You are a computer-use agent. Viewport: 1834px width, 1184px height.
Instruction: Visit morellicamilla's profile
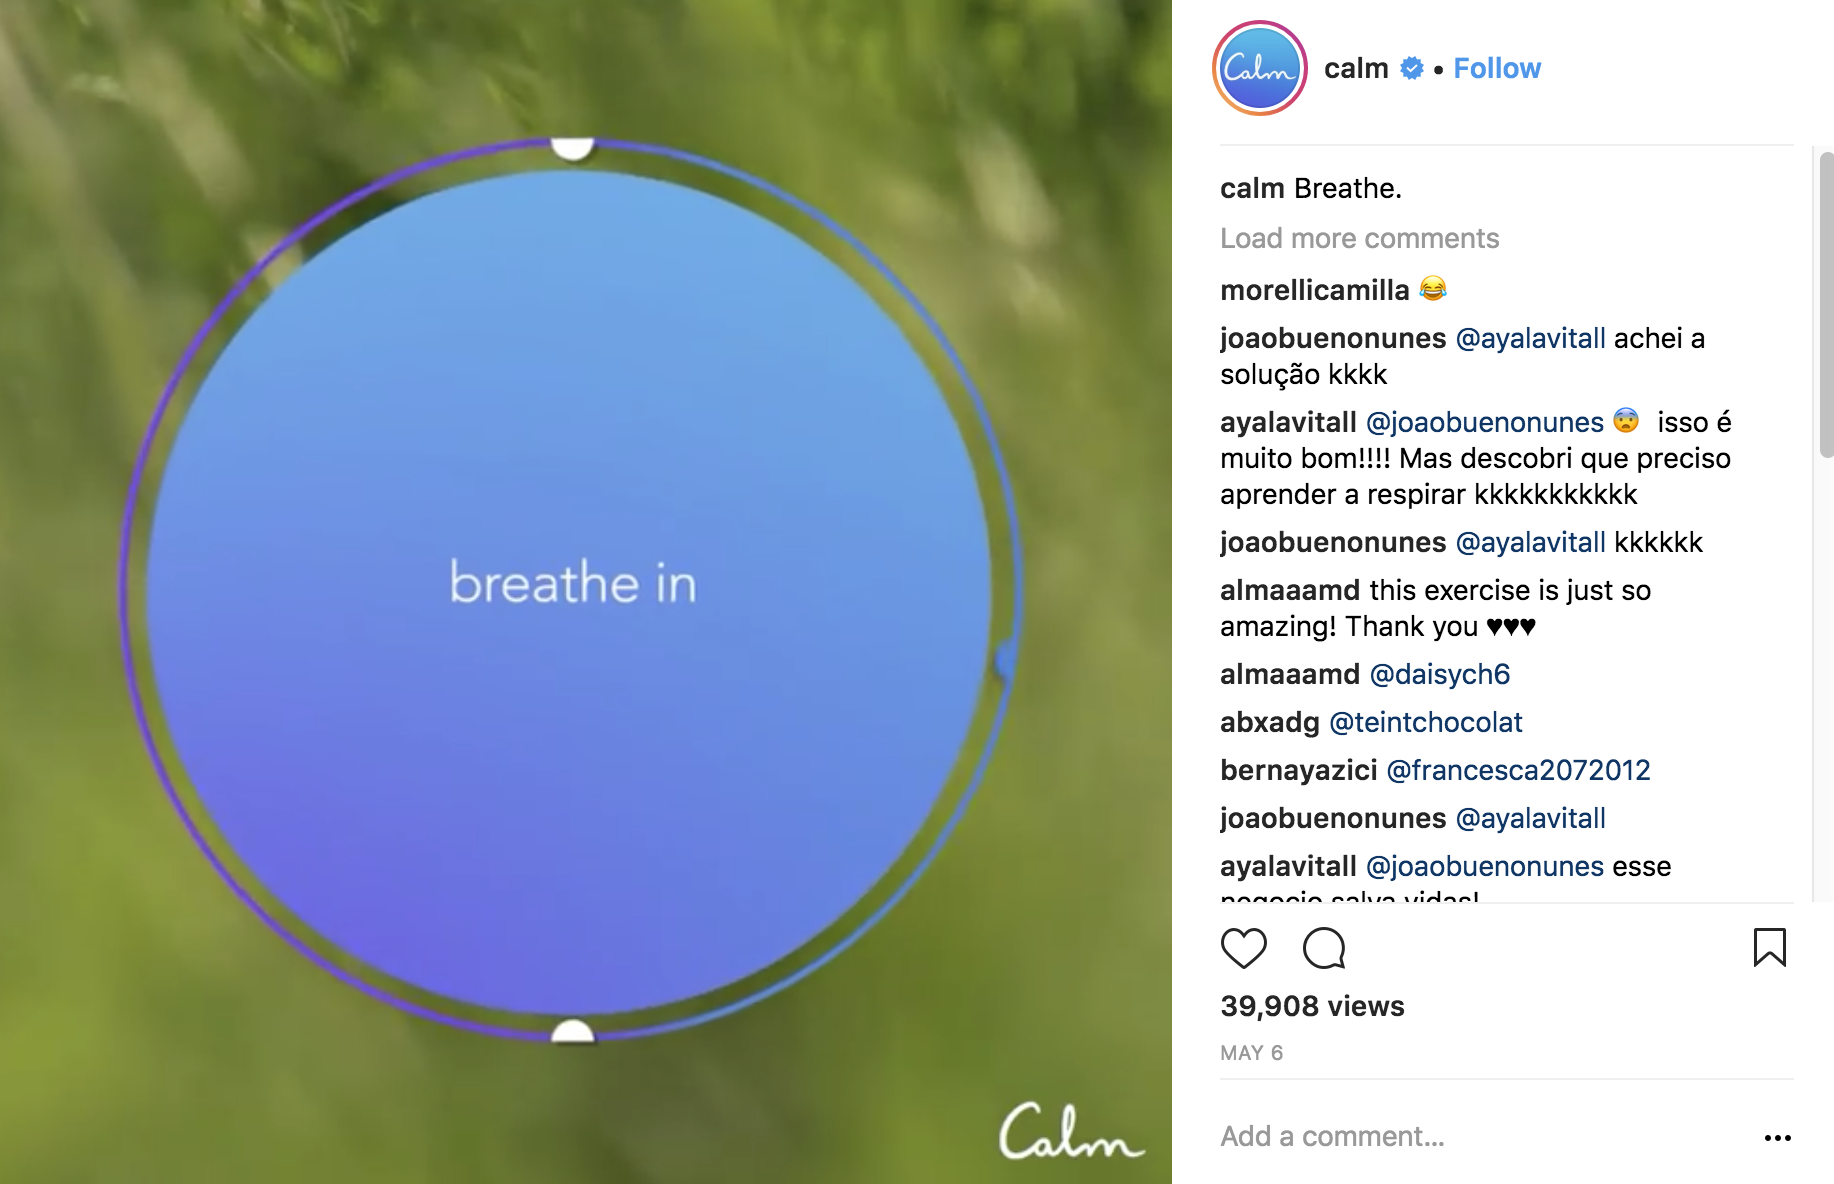click(x=1314, y=290)
